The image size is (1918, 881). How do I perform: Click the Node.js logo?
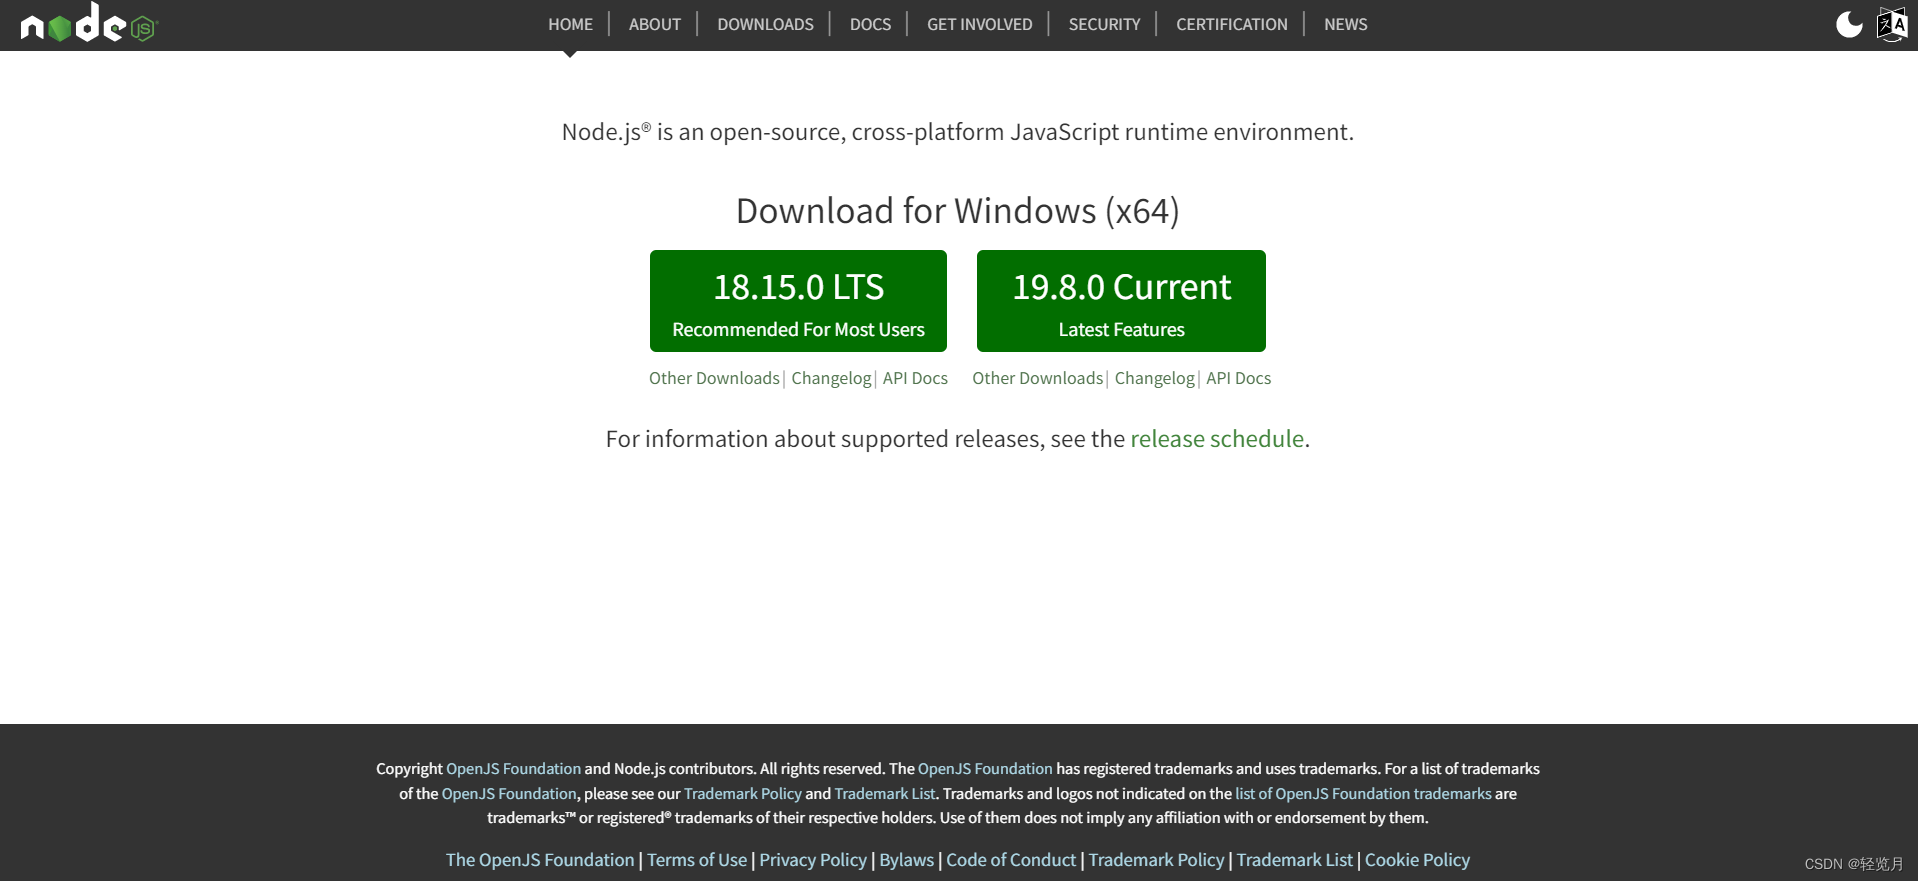89,23
